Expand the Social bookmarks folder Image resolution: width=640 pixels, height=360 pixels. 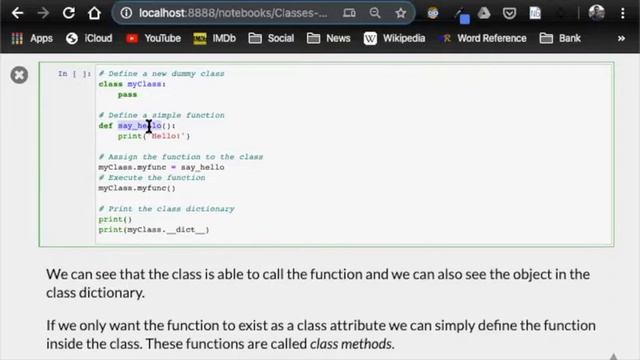point(271,38)
